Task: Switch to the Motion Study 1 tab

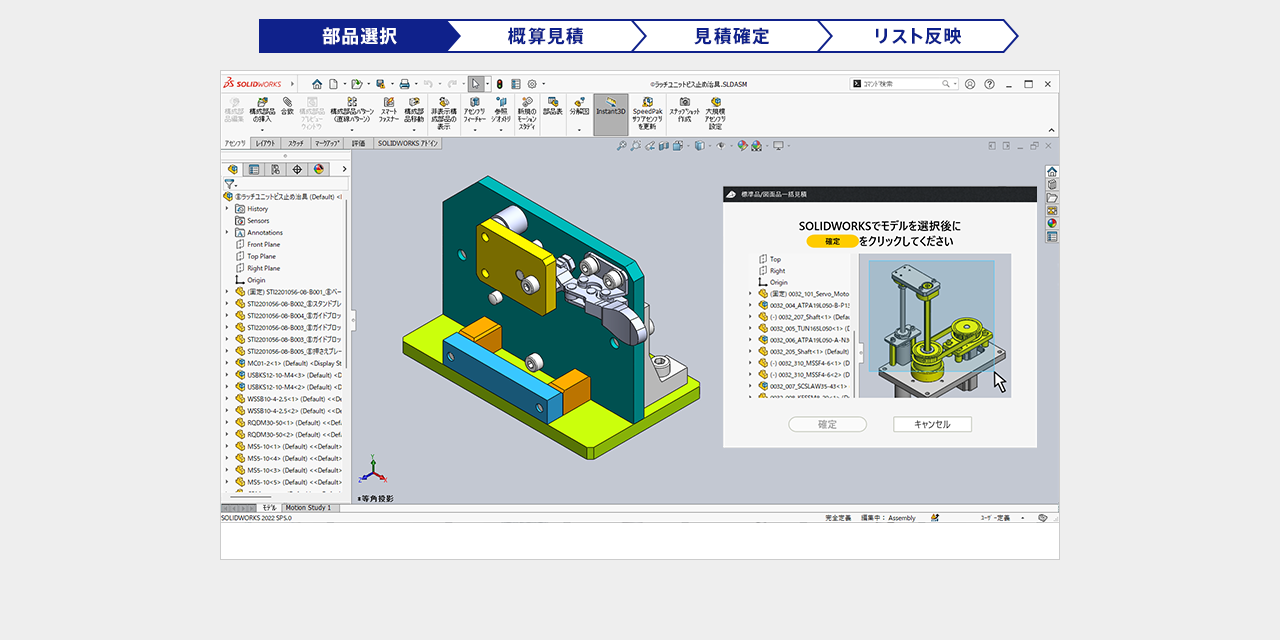Action: click(308, 508)
